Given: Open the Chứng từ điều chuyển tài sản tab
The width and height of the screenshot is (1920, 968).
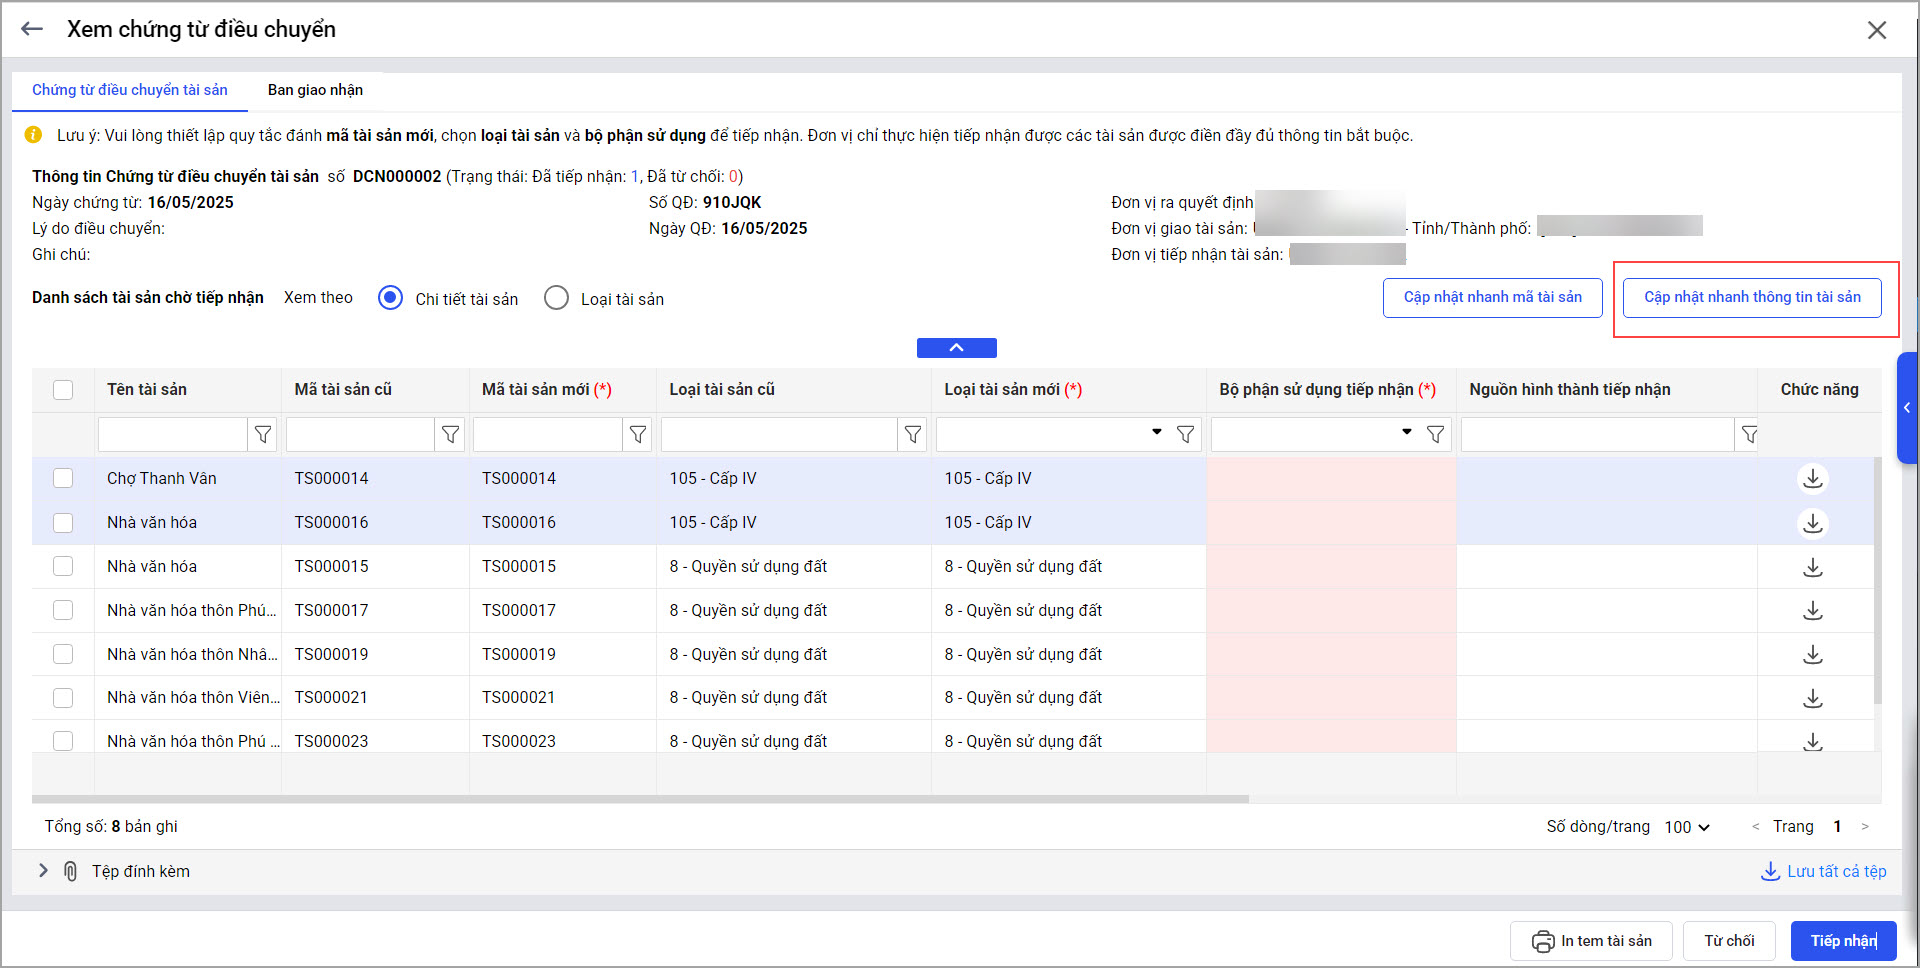Looking at the screenshot, I should click(x=130, y=90).
